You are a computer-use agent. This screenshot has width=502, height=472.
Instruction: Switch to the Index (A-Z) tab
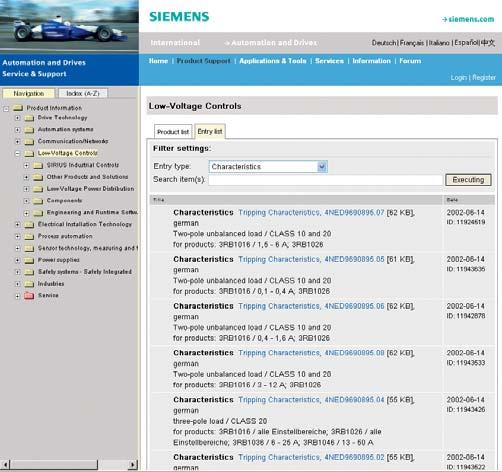point(83,93)
